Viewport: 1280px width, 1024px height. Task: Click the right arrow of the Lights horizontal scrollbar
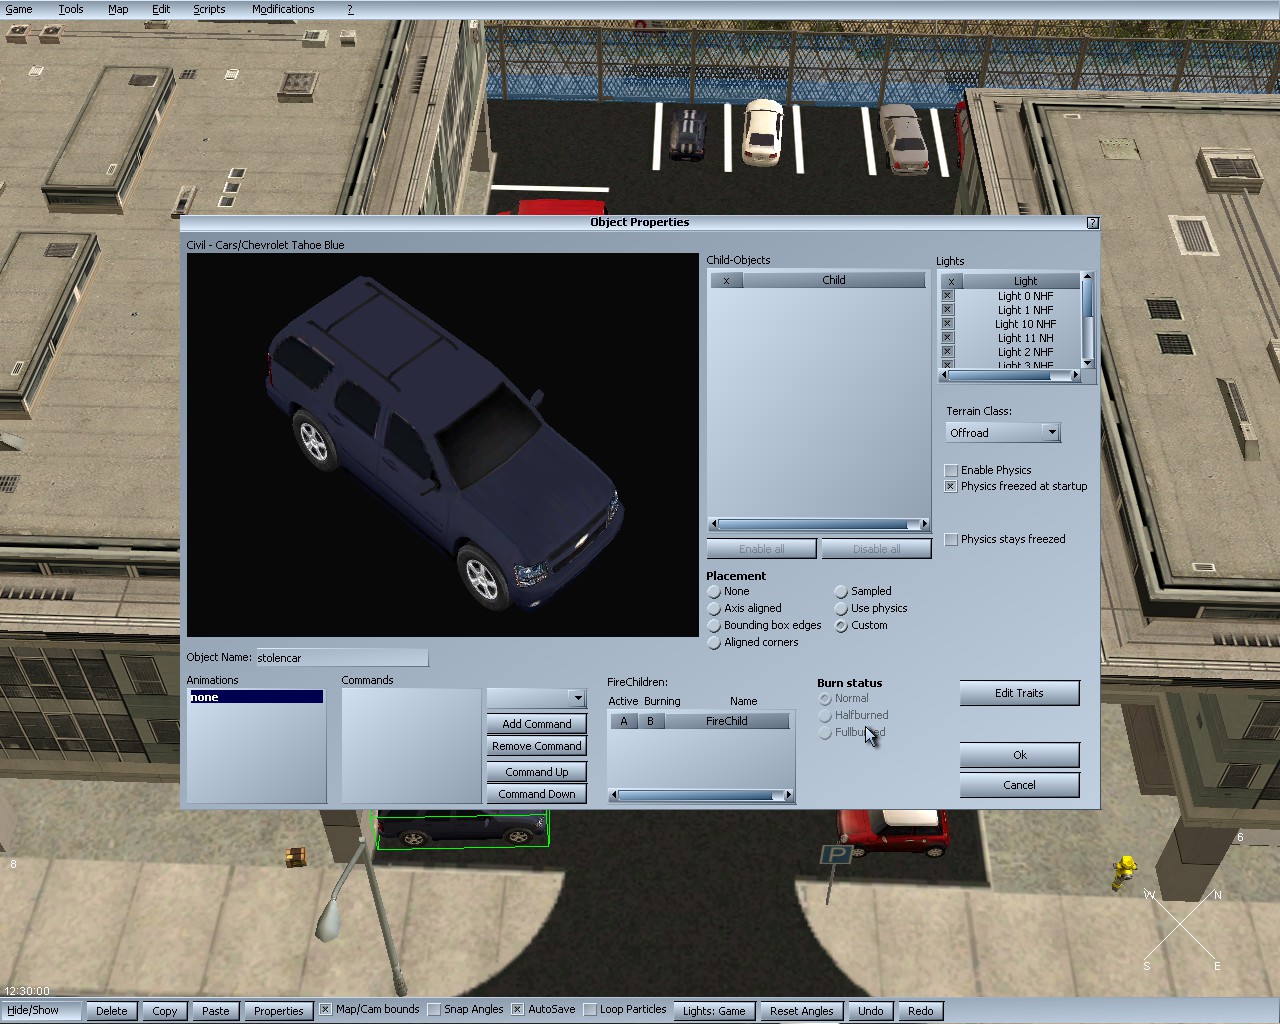tap(1075, 376)
